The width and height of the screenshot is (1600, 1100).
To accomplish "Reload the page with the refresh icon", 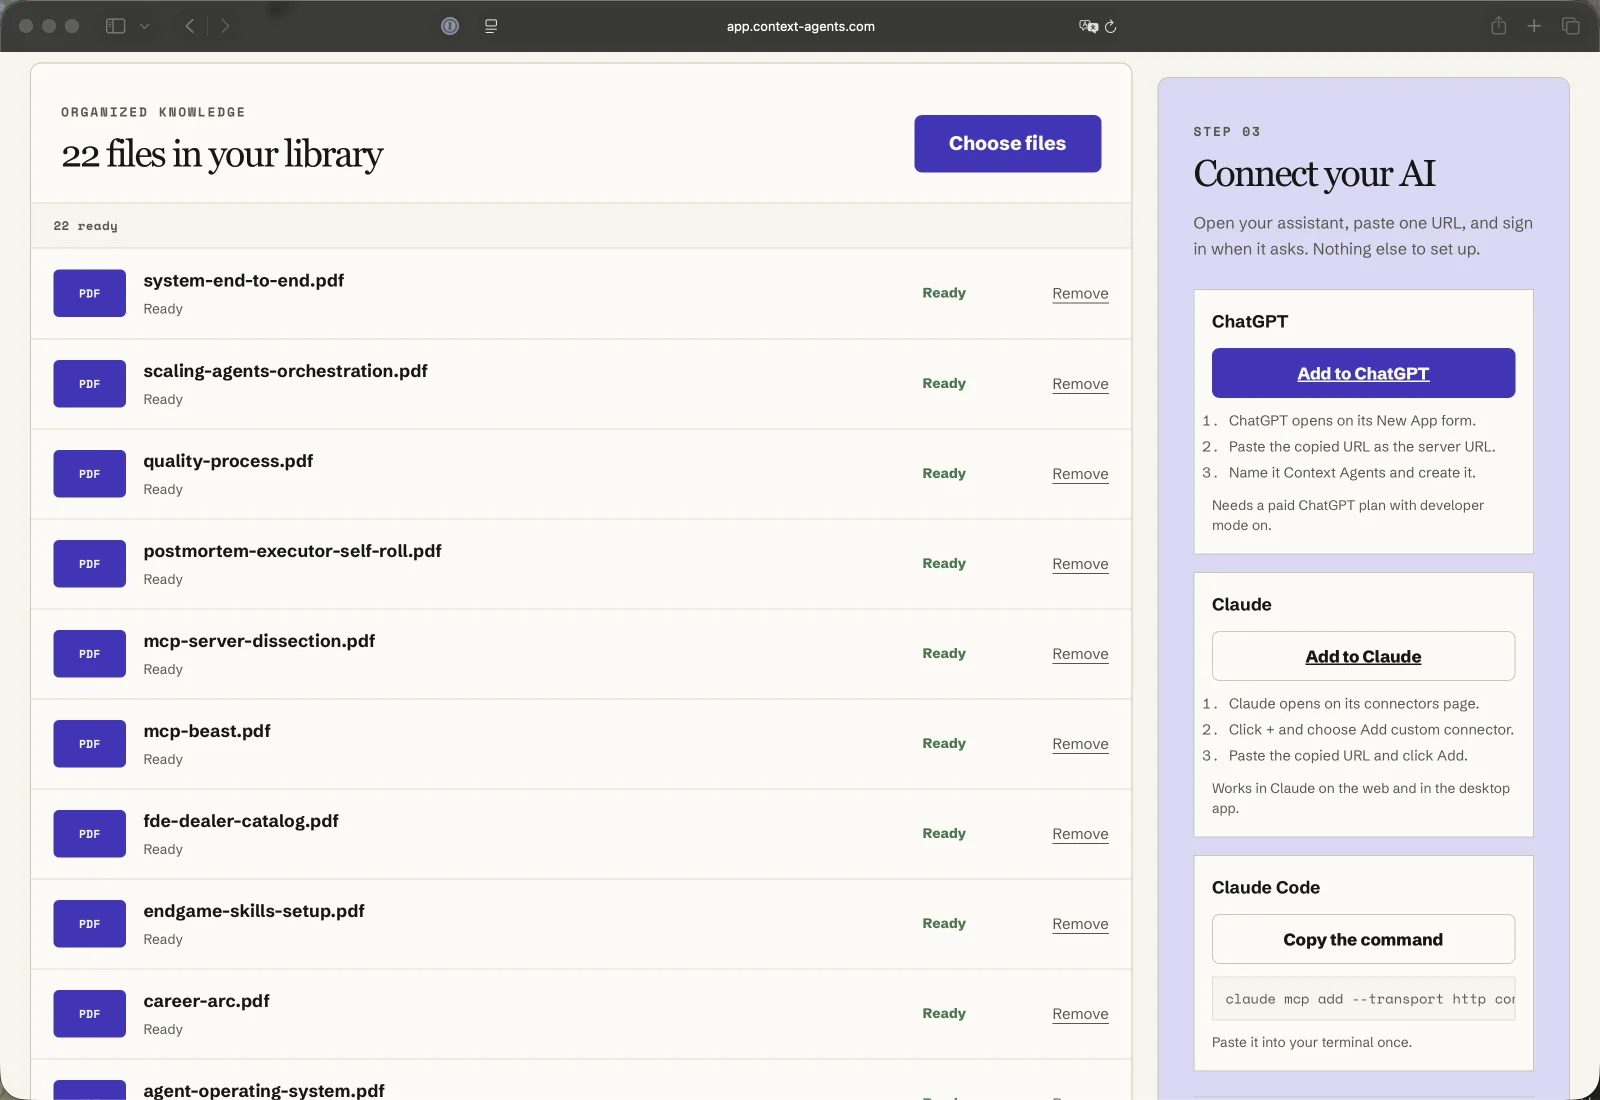I will [x=1111, y=26].
